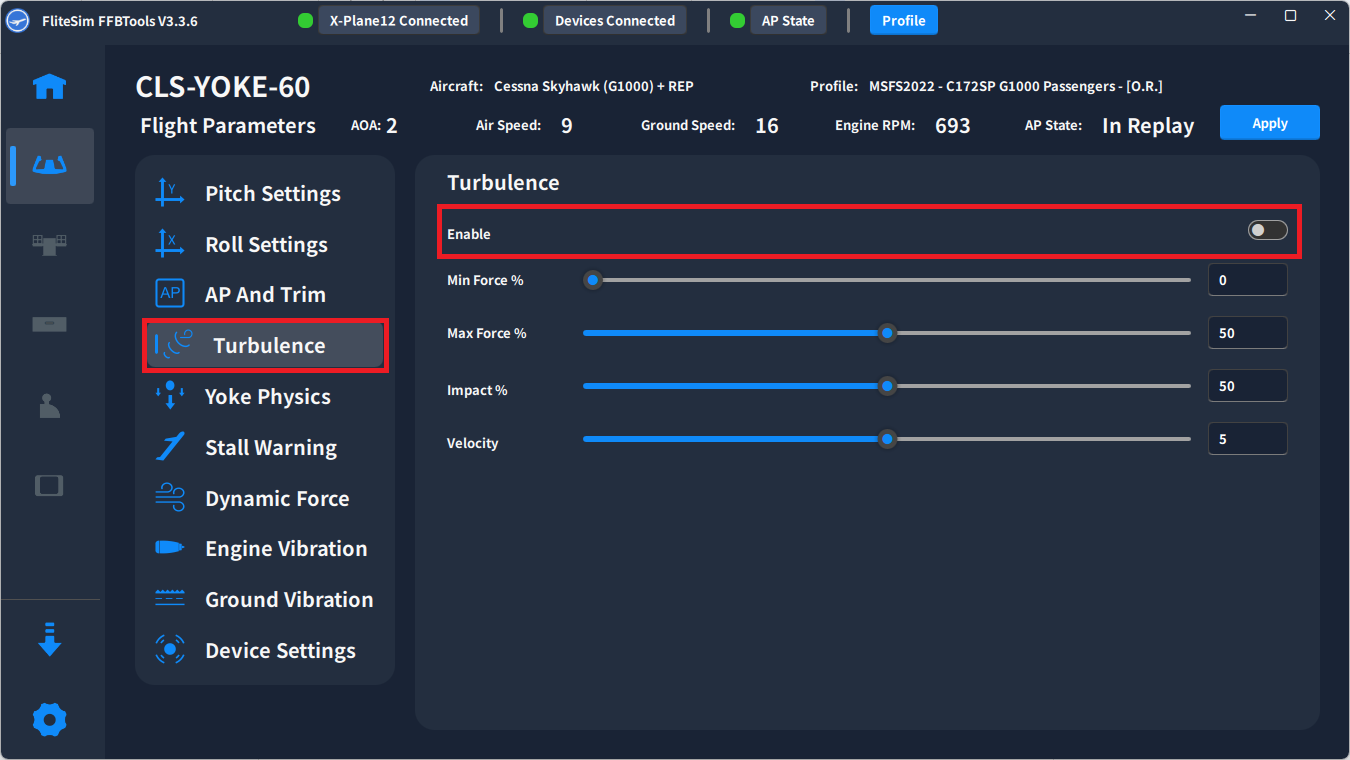This screenshot has height=760, width=1350.
Task: Click the AP And Trim icon
Action: (x=170, y=294)
